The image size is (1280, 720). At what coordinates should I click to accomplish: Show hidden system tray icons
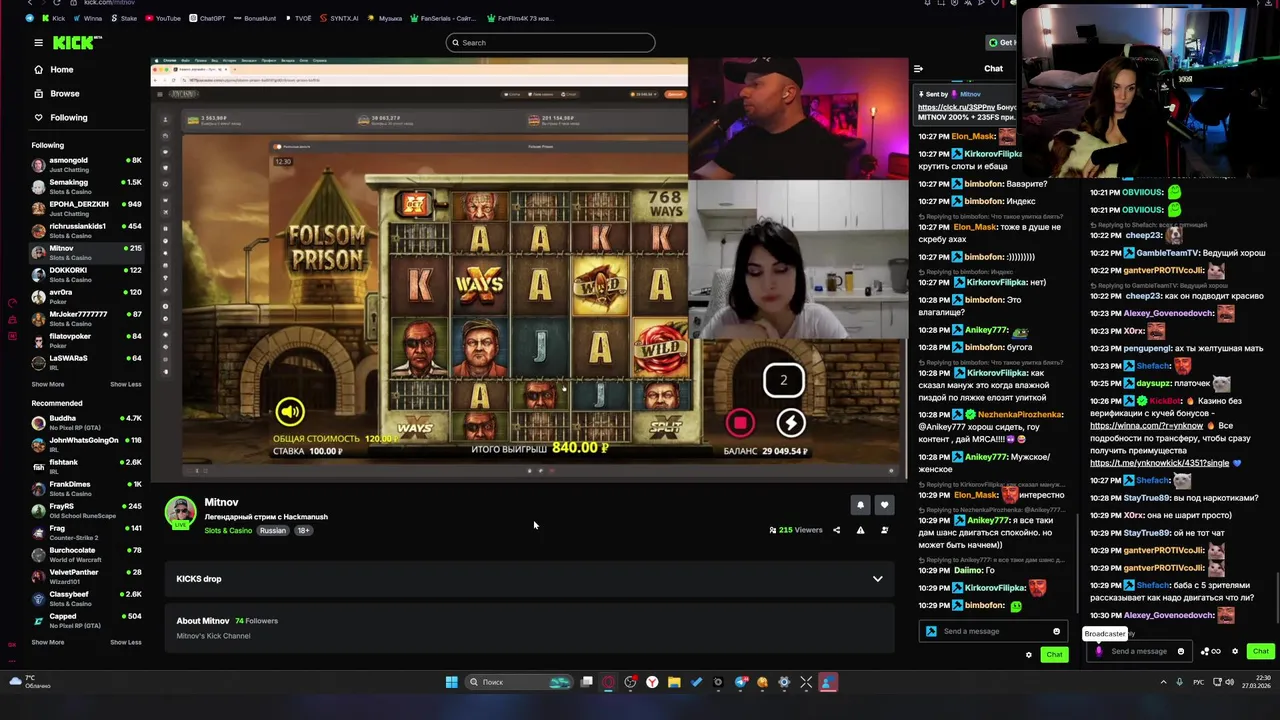1163,682
